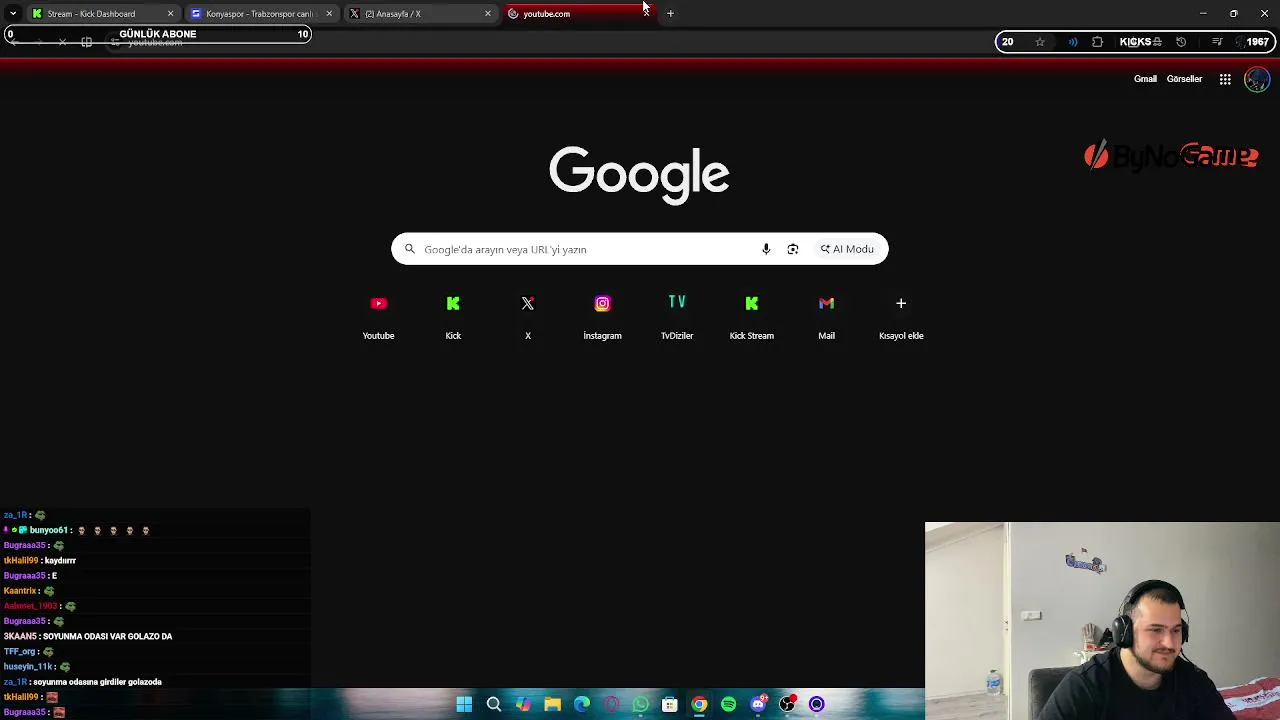The image size is (1280, 720).
Task: Open the Google account profile picture
Action: 1257,79
